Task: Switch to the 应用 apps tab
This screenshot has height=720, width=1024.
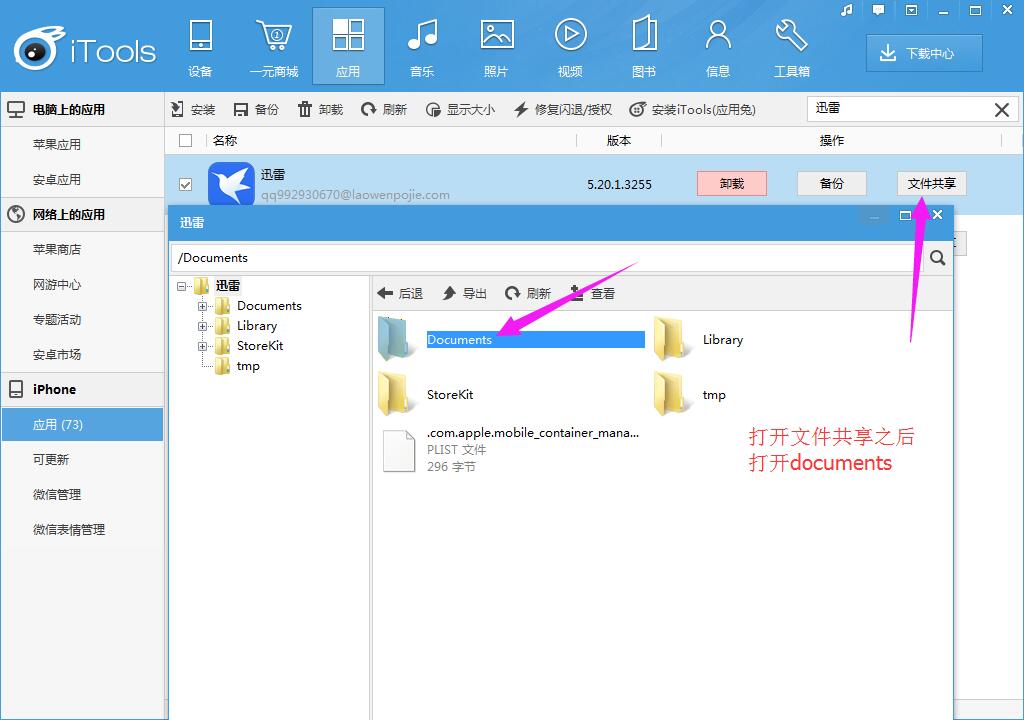Action: (348, 47)
